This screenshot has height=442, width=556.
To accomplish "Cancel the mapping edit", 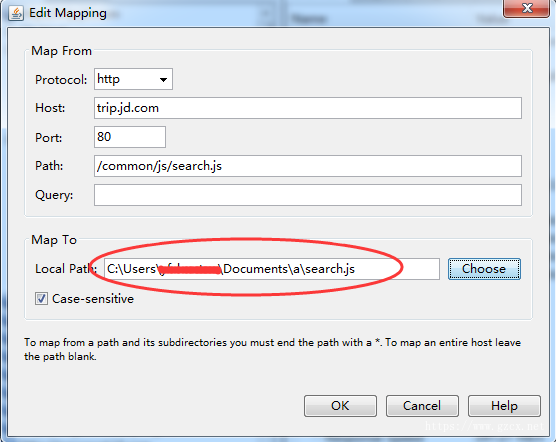I will [422, 406].
